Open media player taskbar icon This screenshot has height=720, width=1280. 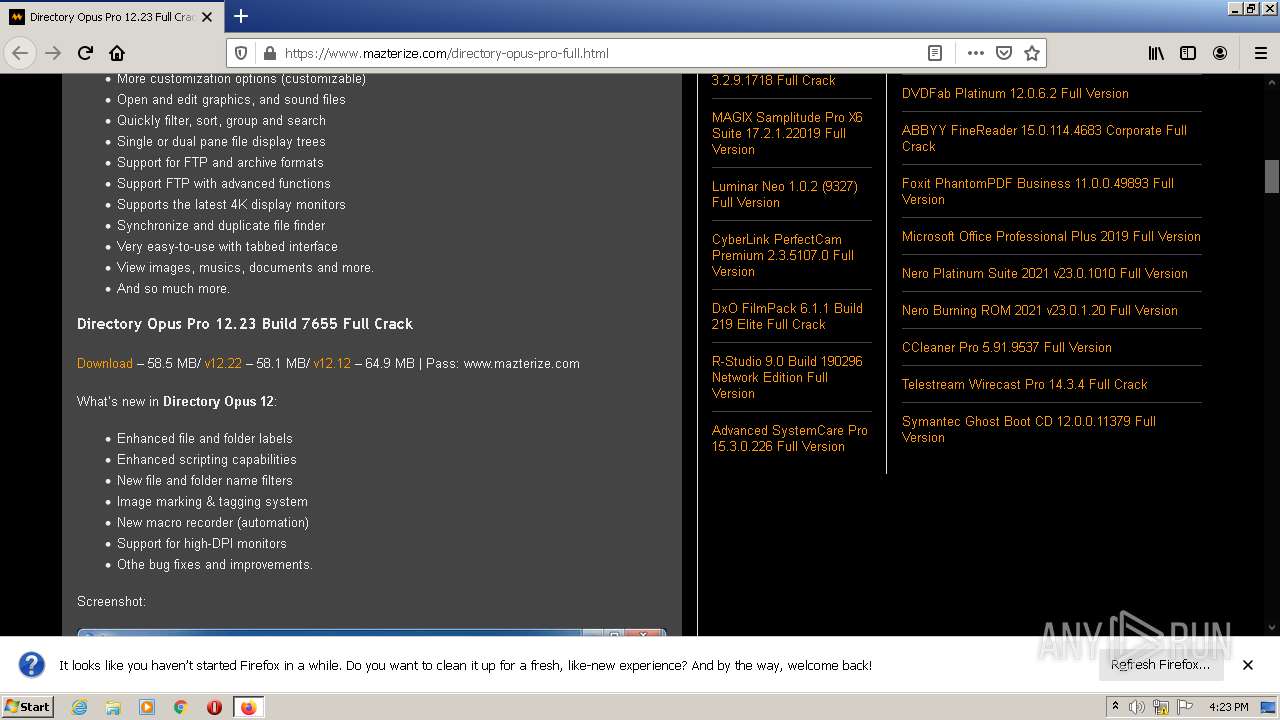point(147,707)
